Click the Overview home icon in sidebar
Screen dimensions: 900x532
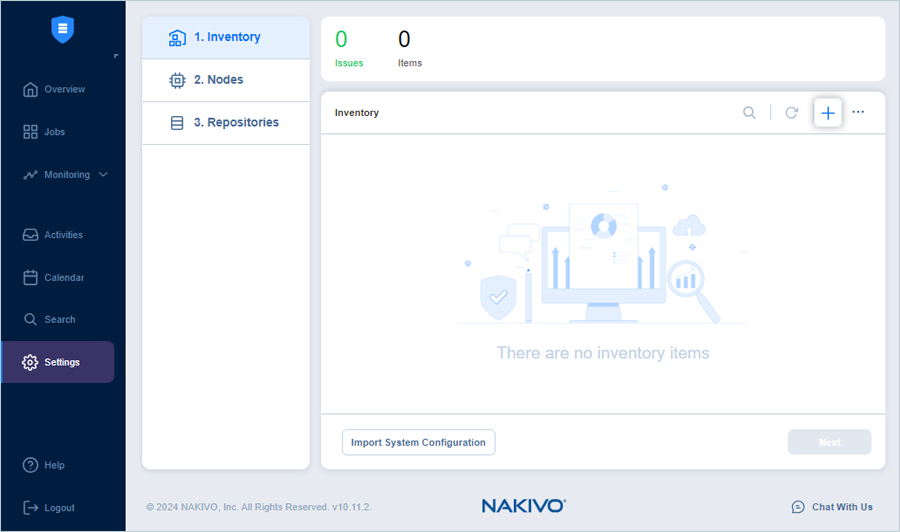30,90
